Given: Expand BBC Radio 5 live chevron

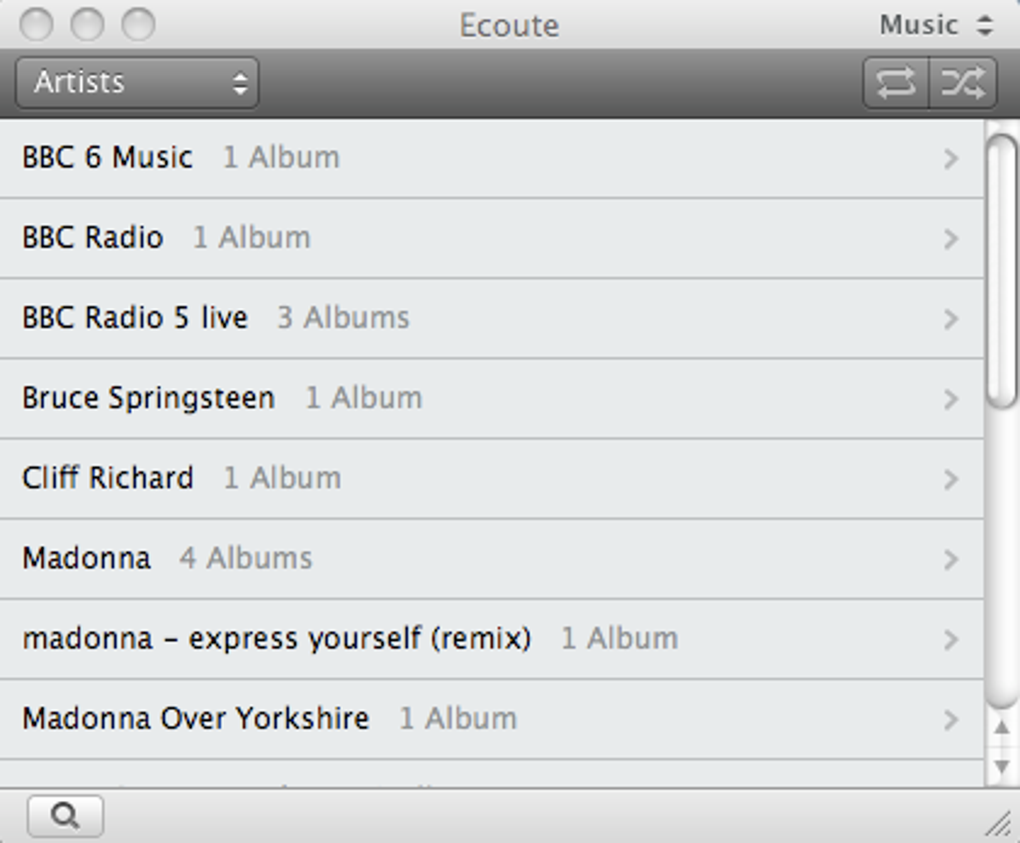Looking at the screenshot, I should 951,319.
